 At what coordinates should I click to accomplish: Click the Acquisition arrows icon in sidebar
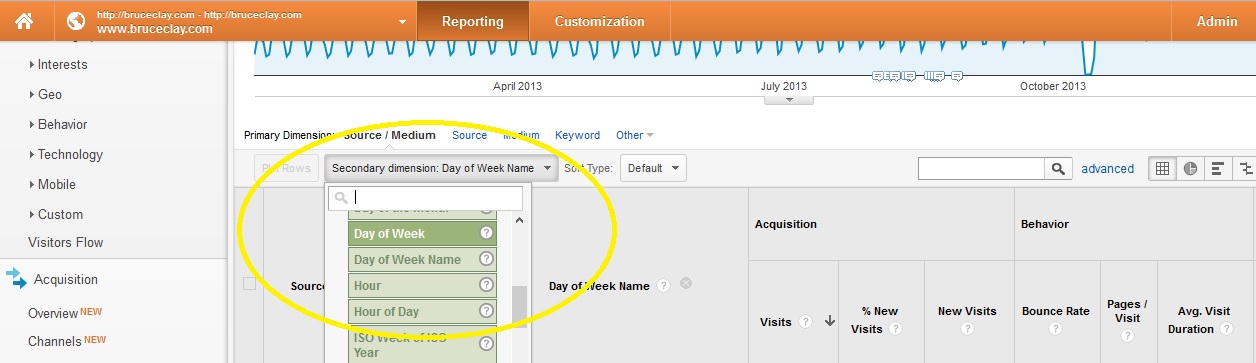(x=16, y=279)
